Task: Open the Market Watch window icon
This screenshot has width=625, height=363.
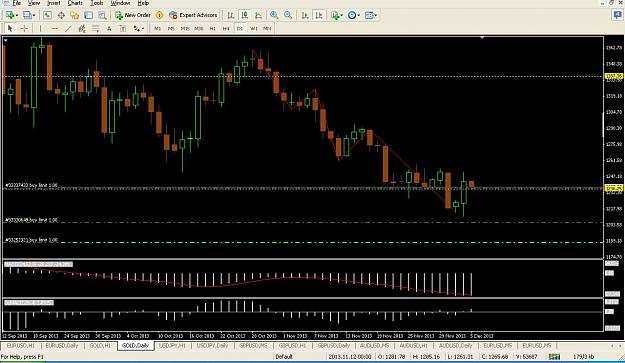Action: click(x=47, y=15)
